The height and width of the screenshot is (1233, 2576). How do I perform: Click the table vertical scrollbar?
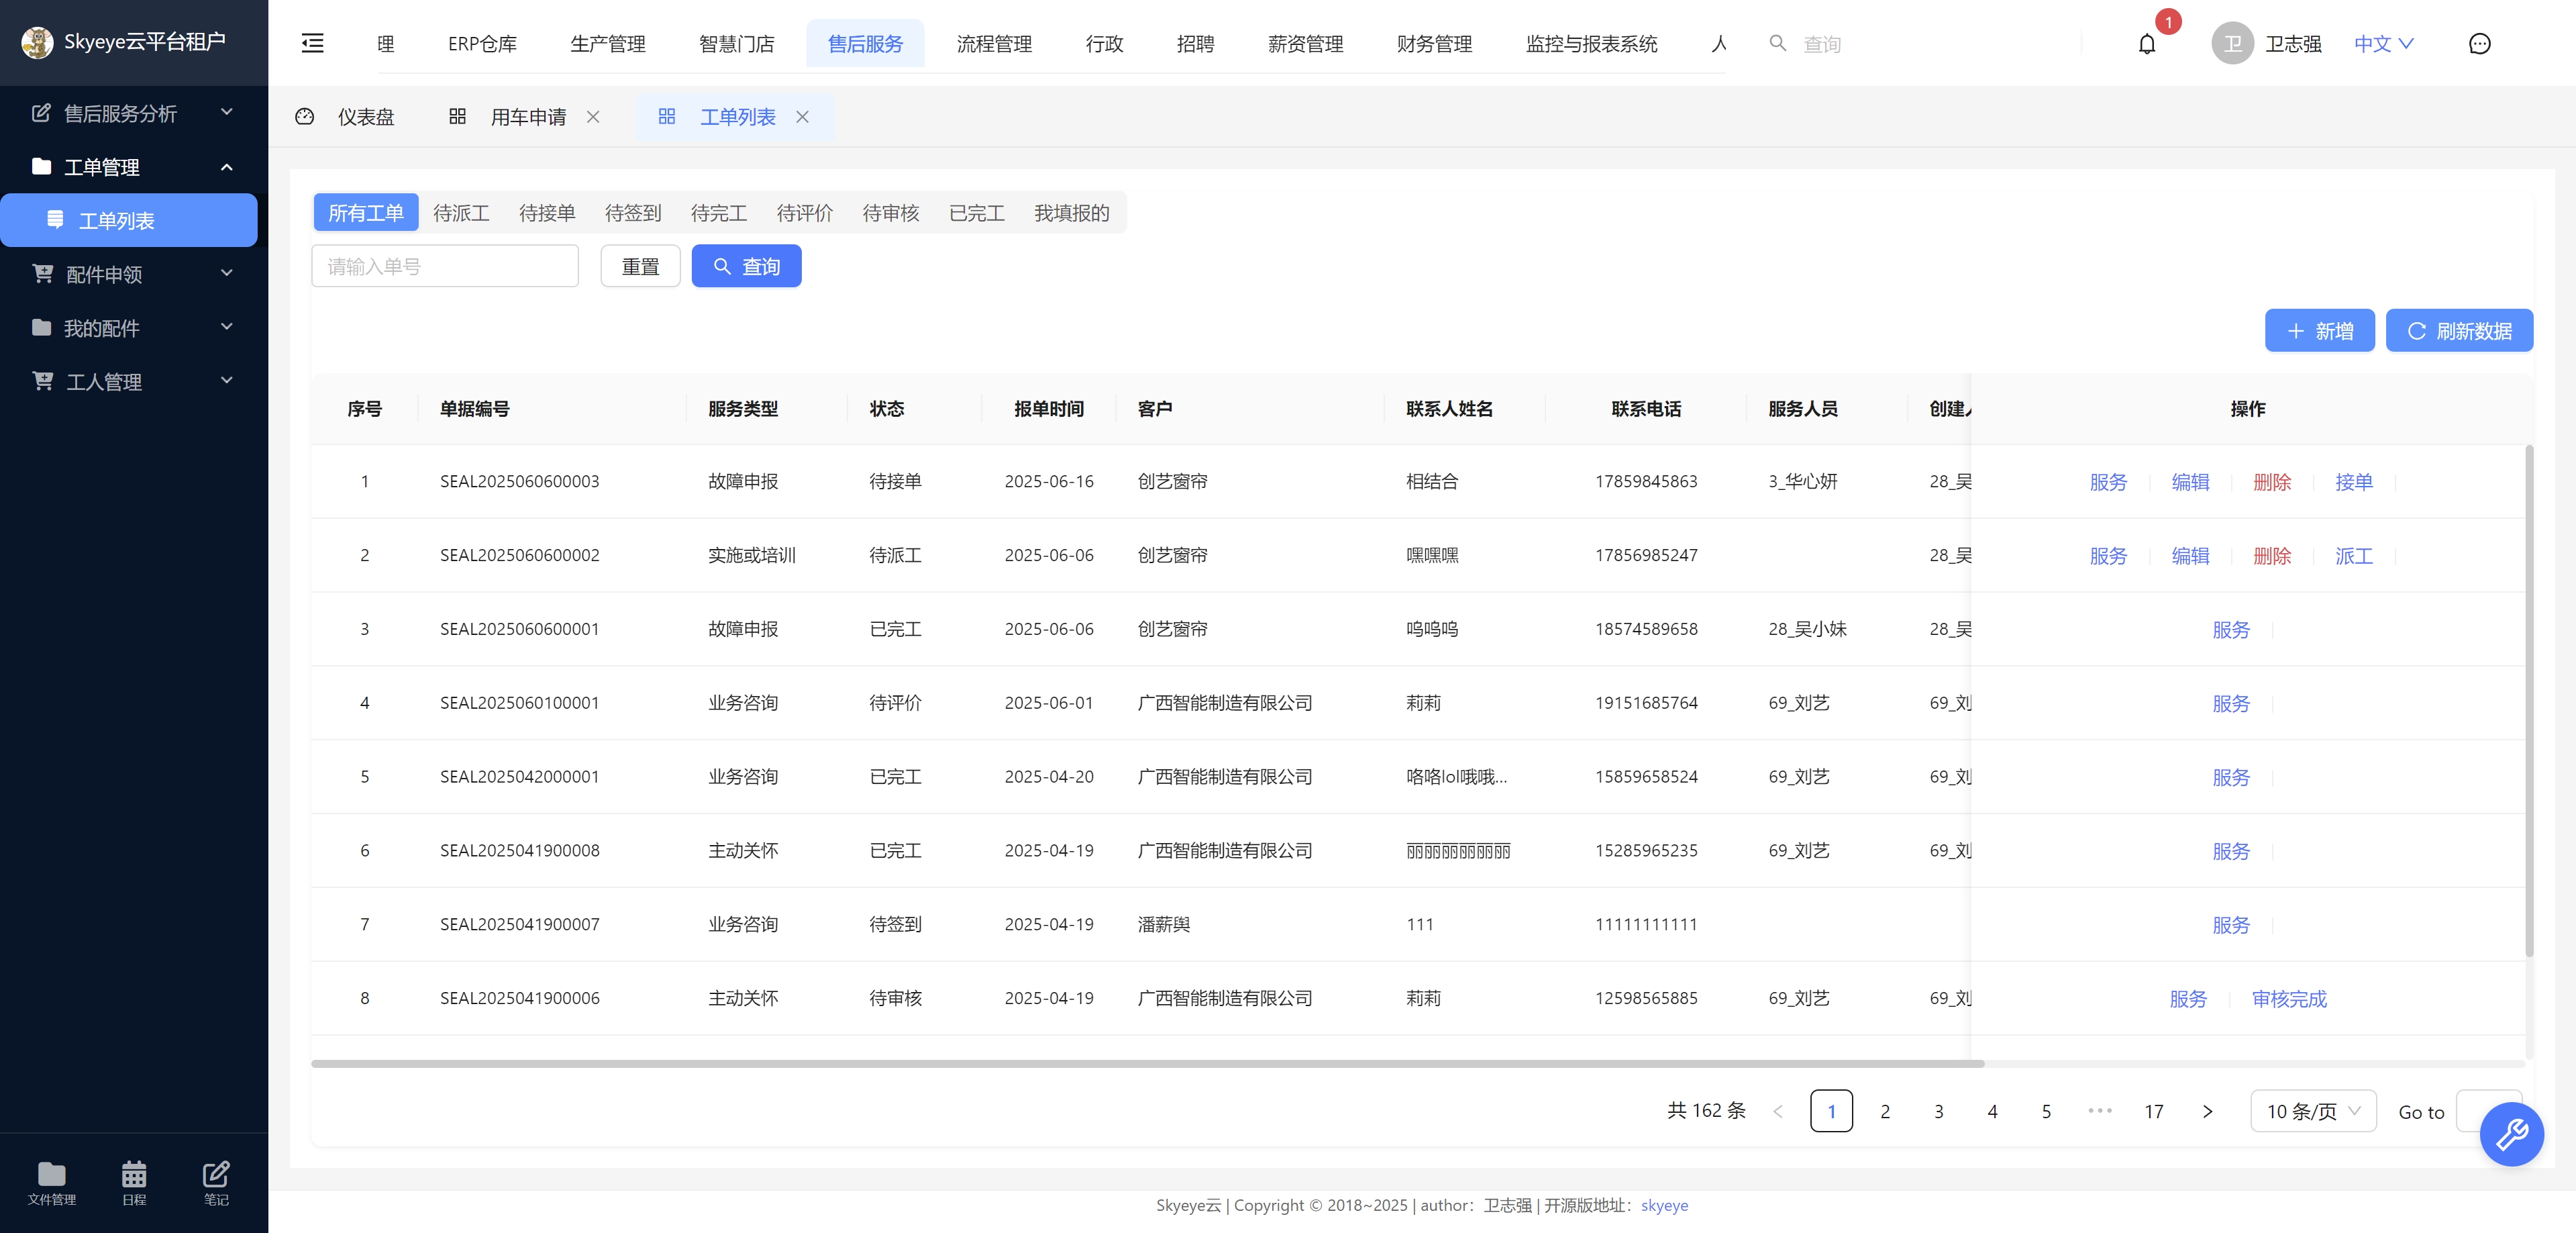pos(2529,700)
